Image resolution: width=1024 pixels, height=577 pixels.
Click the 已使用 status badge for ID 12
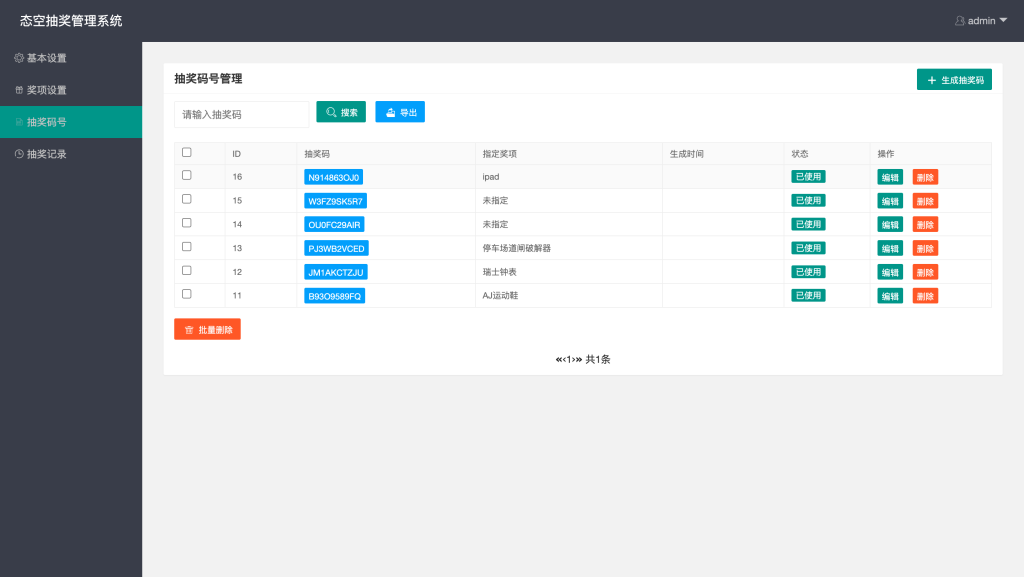pyautogui.click(x=807, y=271)
